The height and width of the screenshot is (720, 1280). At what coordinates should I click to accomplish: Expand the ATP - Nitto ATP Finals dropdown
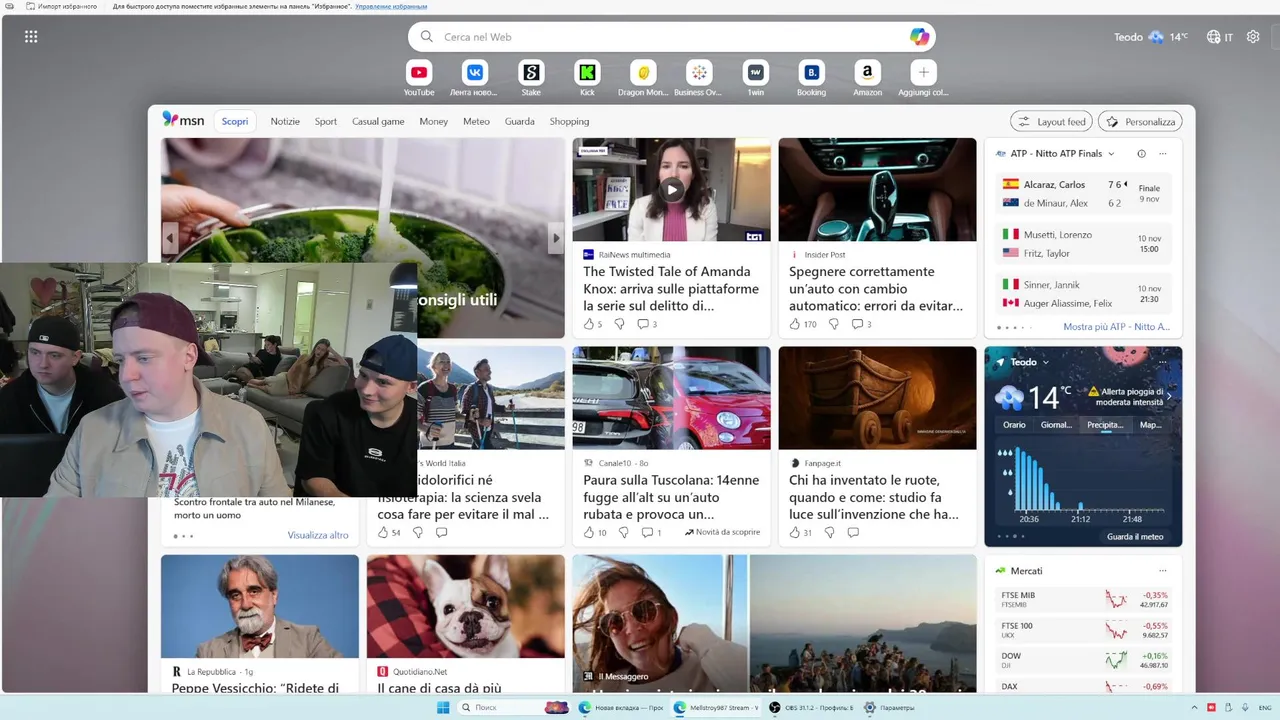point(1111,154)
